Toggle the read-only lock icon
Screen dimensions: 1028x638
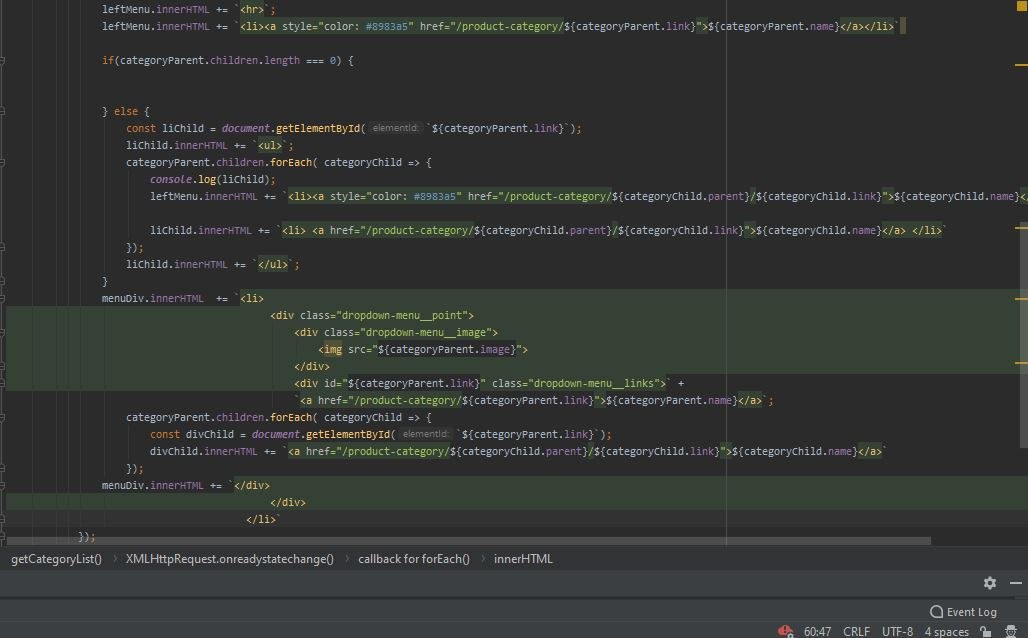(985, 631)
